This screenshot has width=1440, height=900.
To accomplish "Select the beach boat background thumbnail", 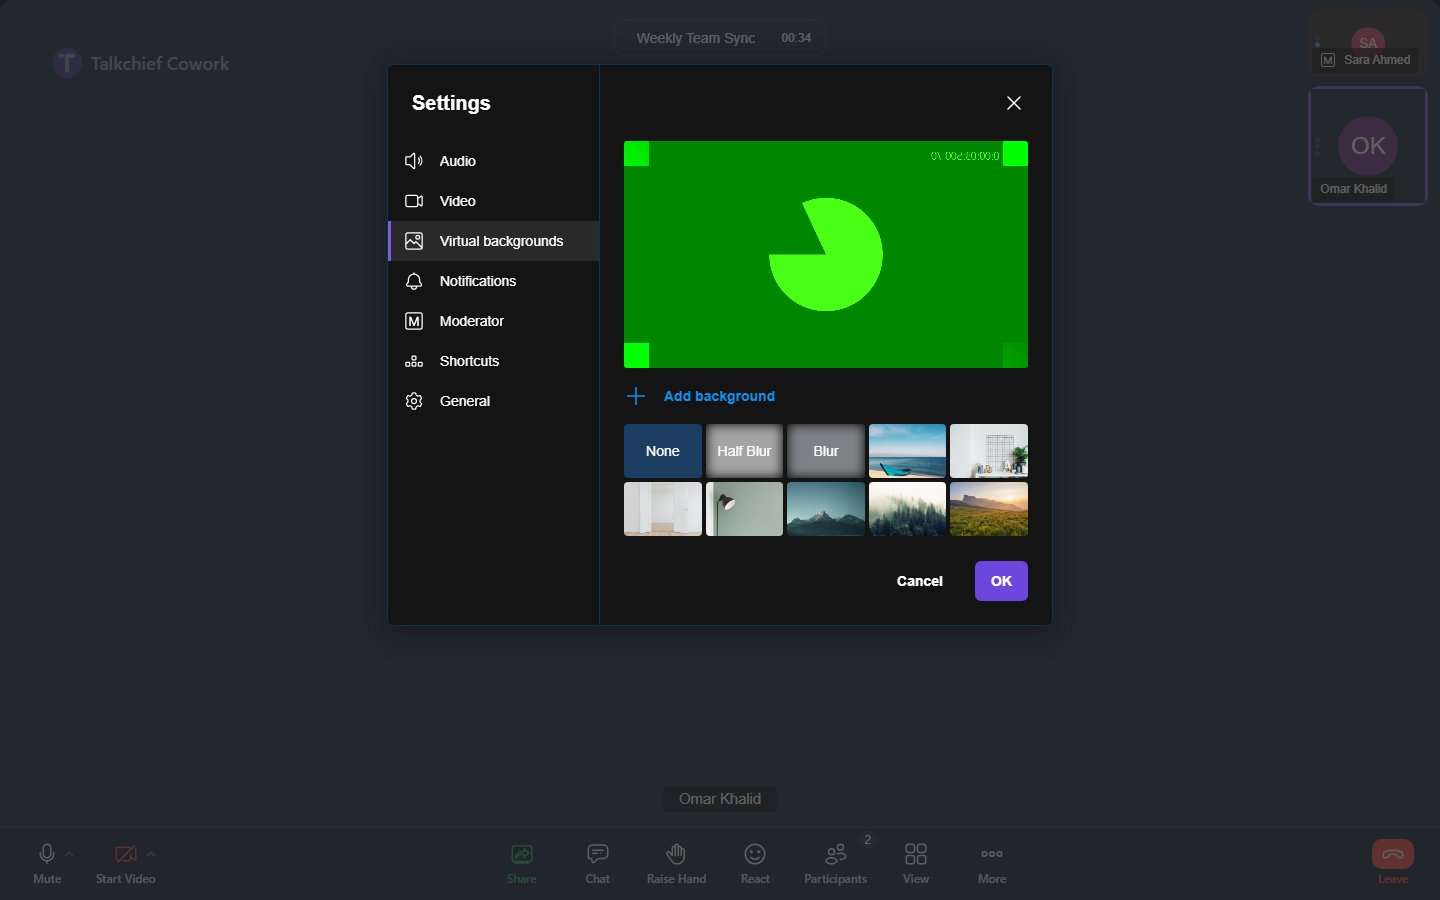I will pos(907,451).
